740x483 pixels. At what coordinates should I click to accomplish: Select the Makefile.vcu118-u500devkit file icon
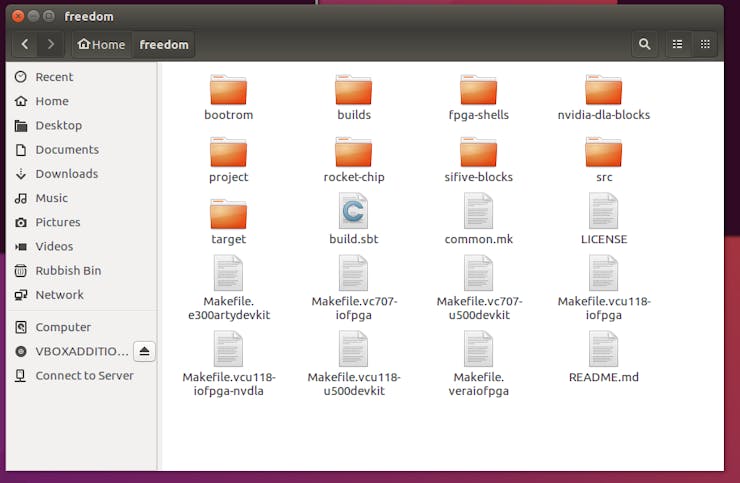pyautogui.click(x=353, y=349)
